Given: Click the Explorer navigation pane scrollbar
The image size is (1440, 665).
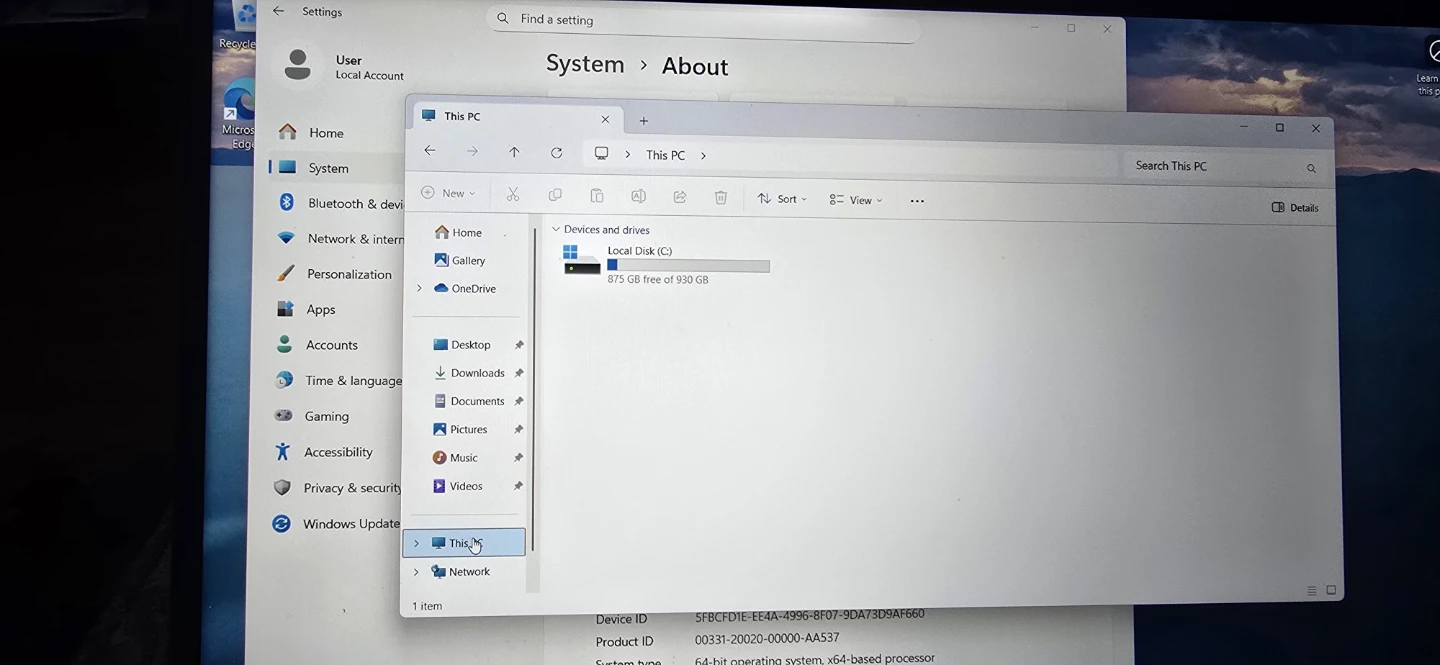Looking at the screenshot, I should click(534, 390).
